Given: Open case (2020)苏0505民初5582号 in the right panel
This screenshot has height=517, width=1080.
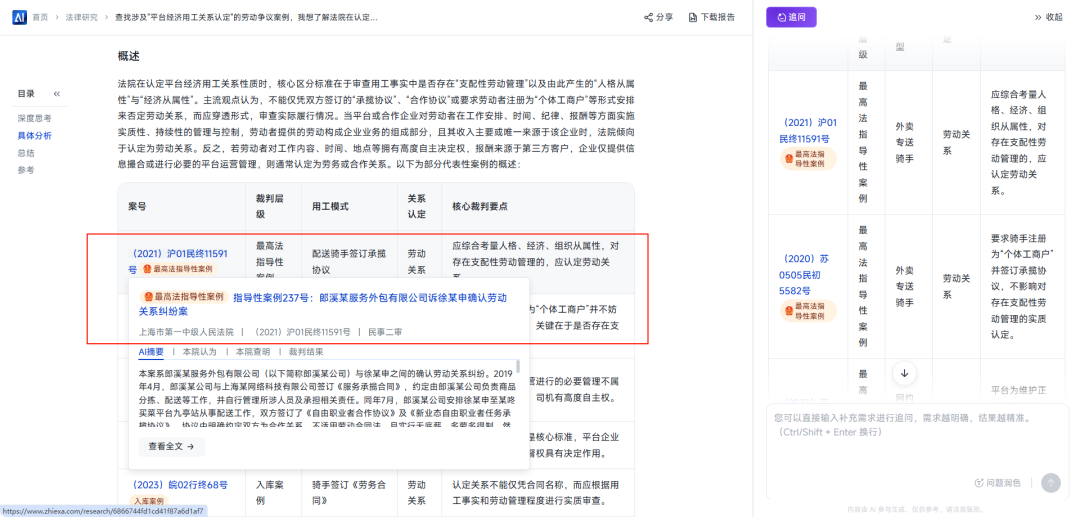Looking at the screenshot, I should click(804, 275).
